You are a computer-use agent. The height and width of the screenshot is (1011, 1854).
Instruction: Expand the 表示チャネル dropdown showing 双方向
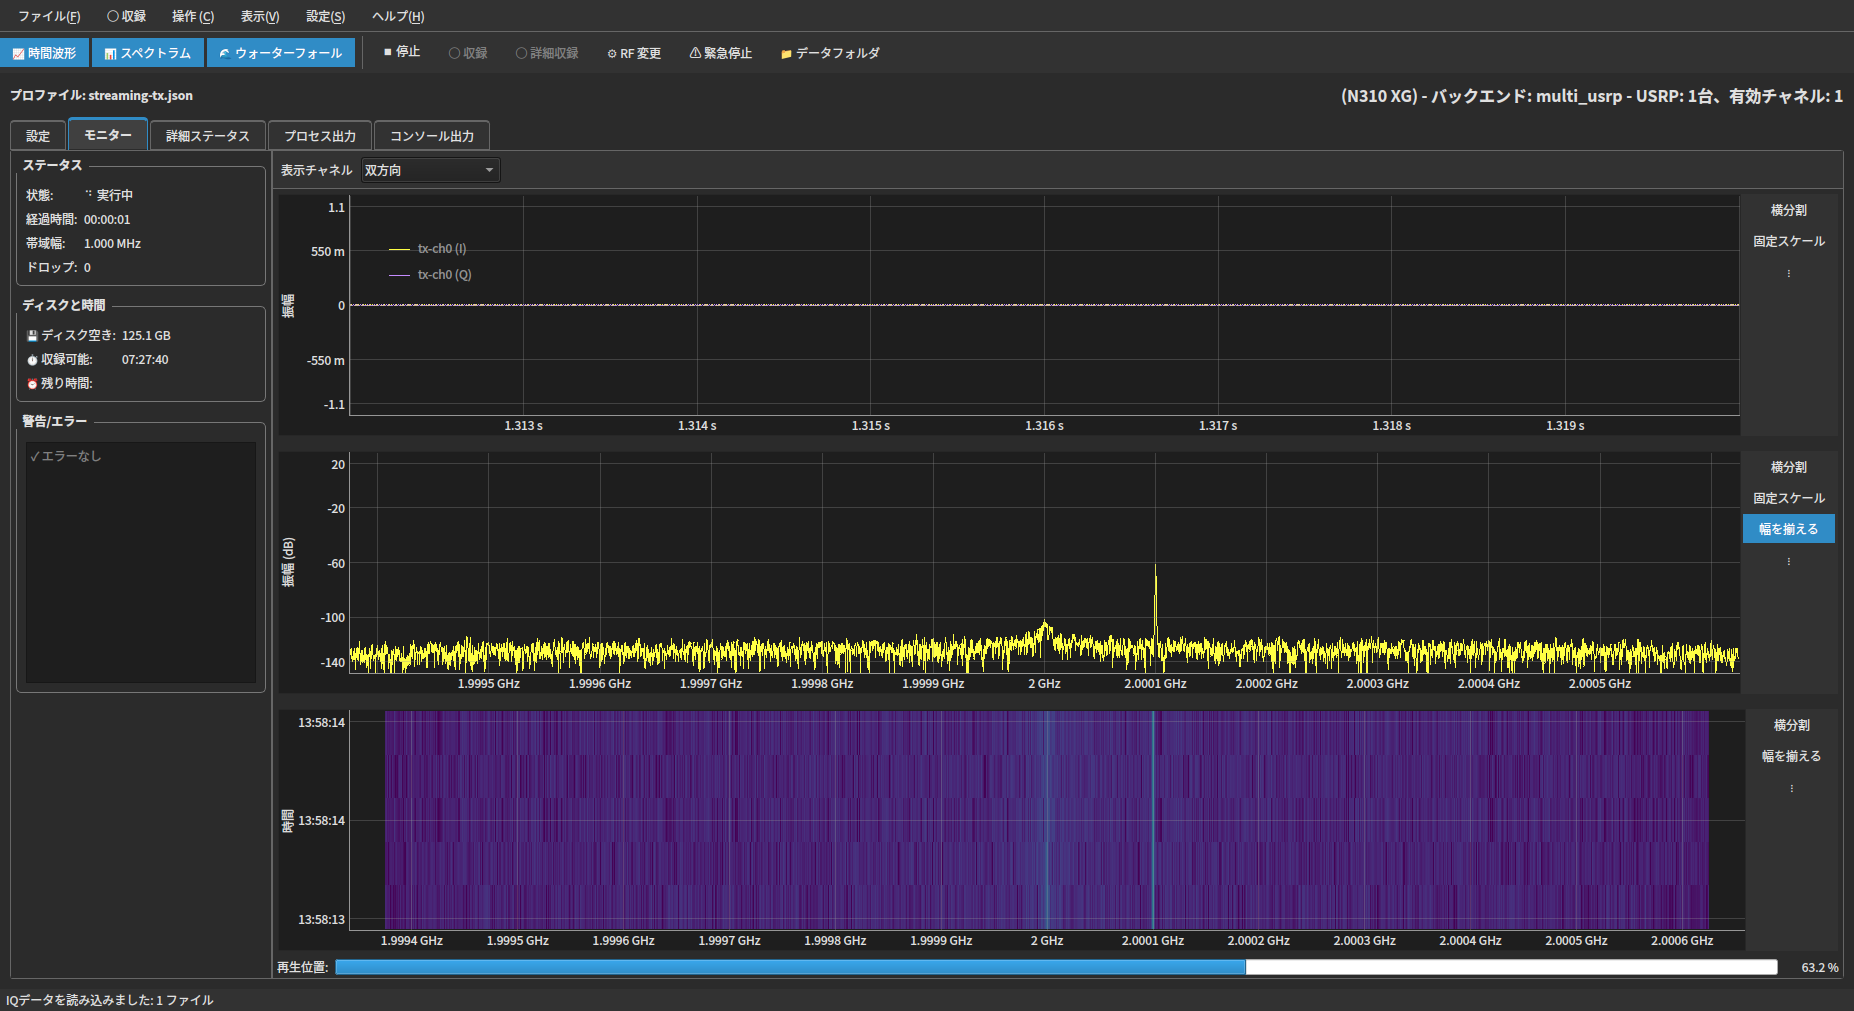430,170
